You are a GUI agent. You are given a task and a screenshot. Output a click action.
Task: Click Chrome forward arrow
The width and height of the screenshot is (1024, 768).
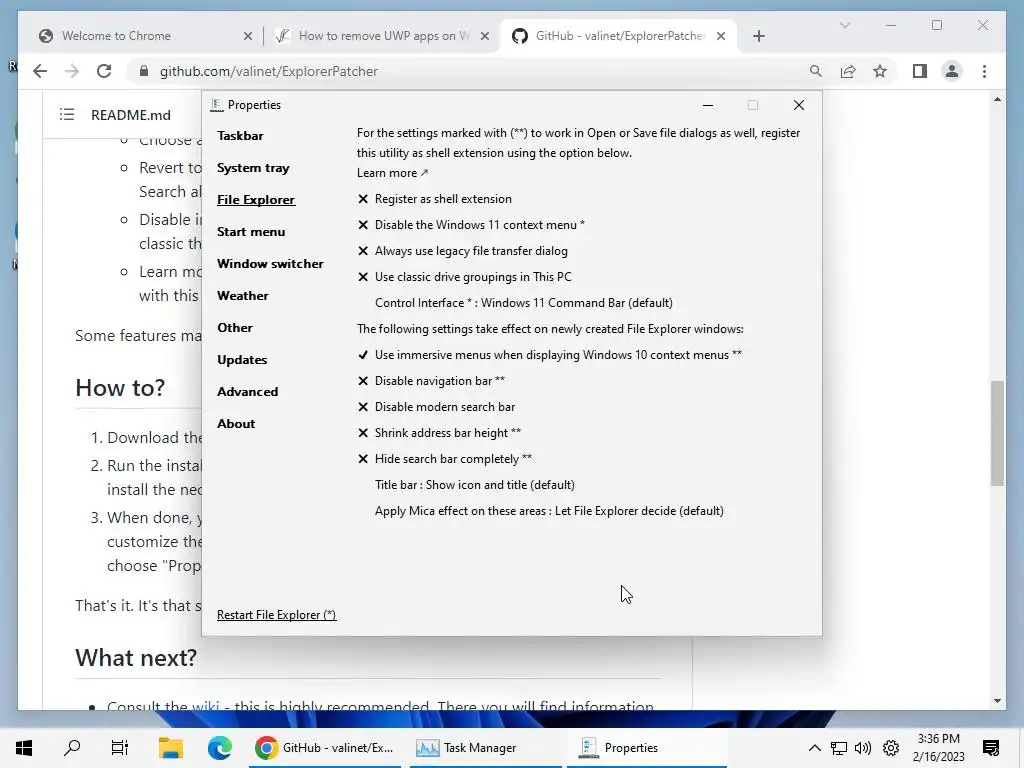72,71
